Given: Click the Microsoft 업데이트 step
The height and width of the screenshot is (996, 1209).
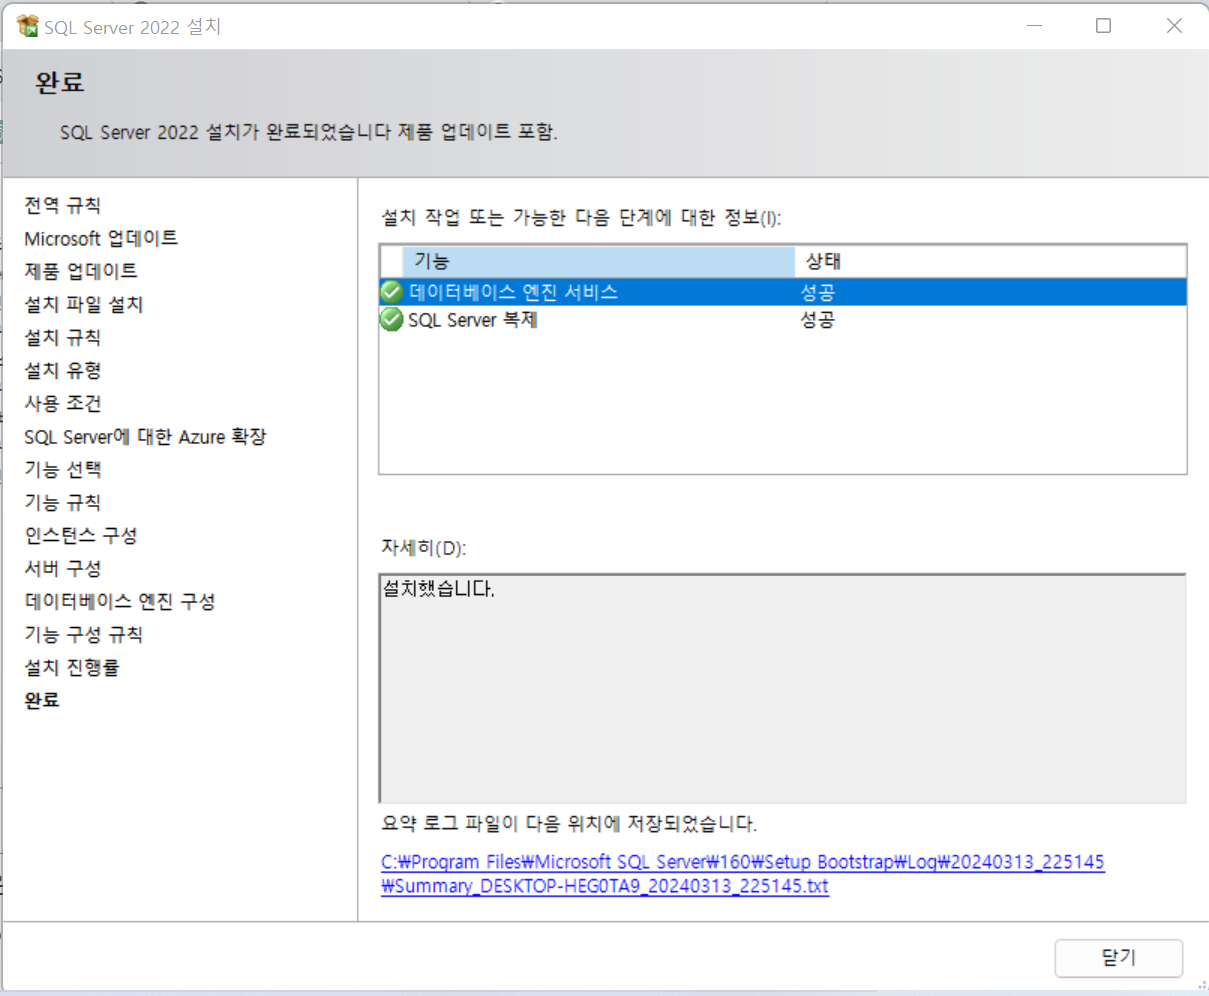Looking at the screenshot, I should [101, 238].
